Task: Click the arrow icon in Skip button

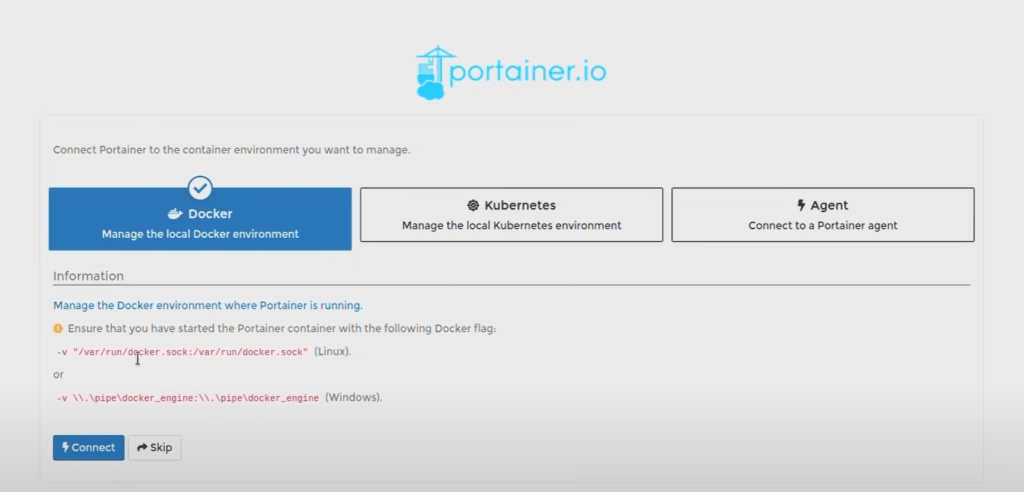Action: pyautogui.click(x=142, y=447)
